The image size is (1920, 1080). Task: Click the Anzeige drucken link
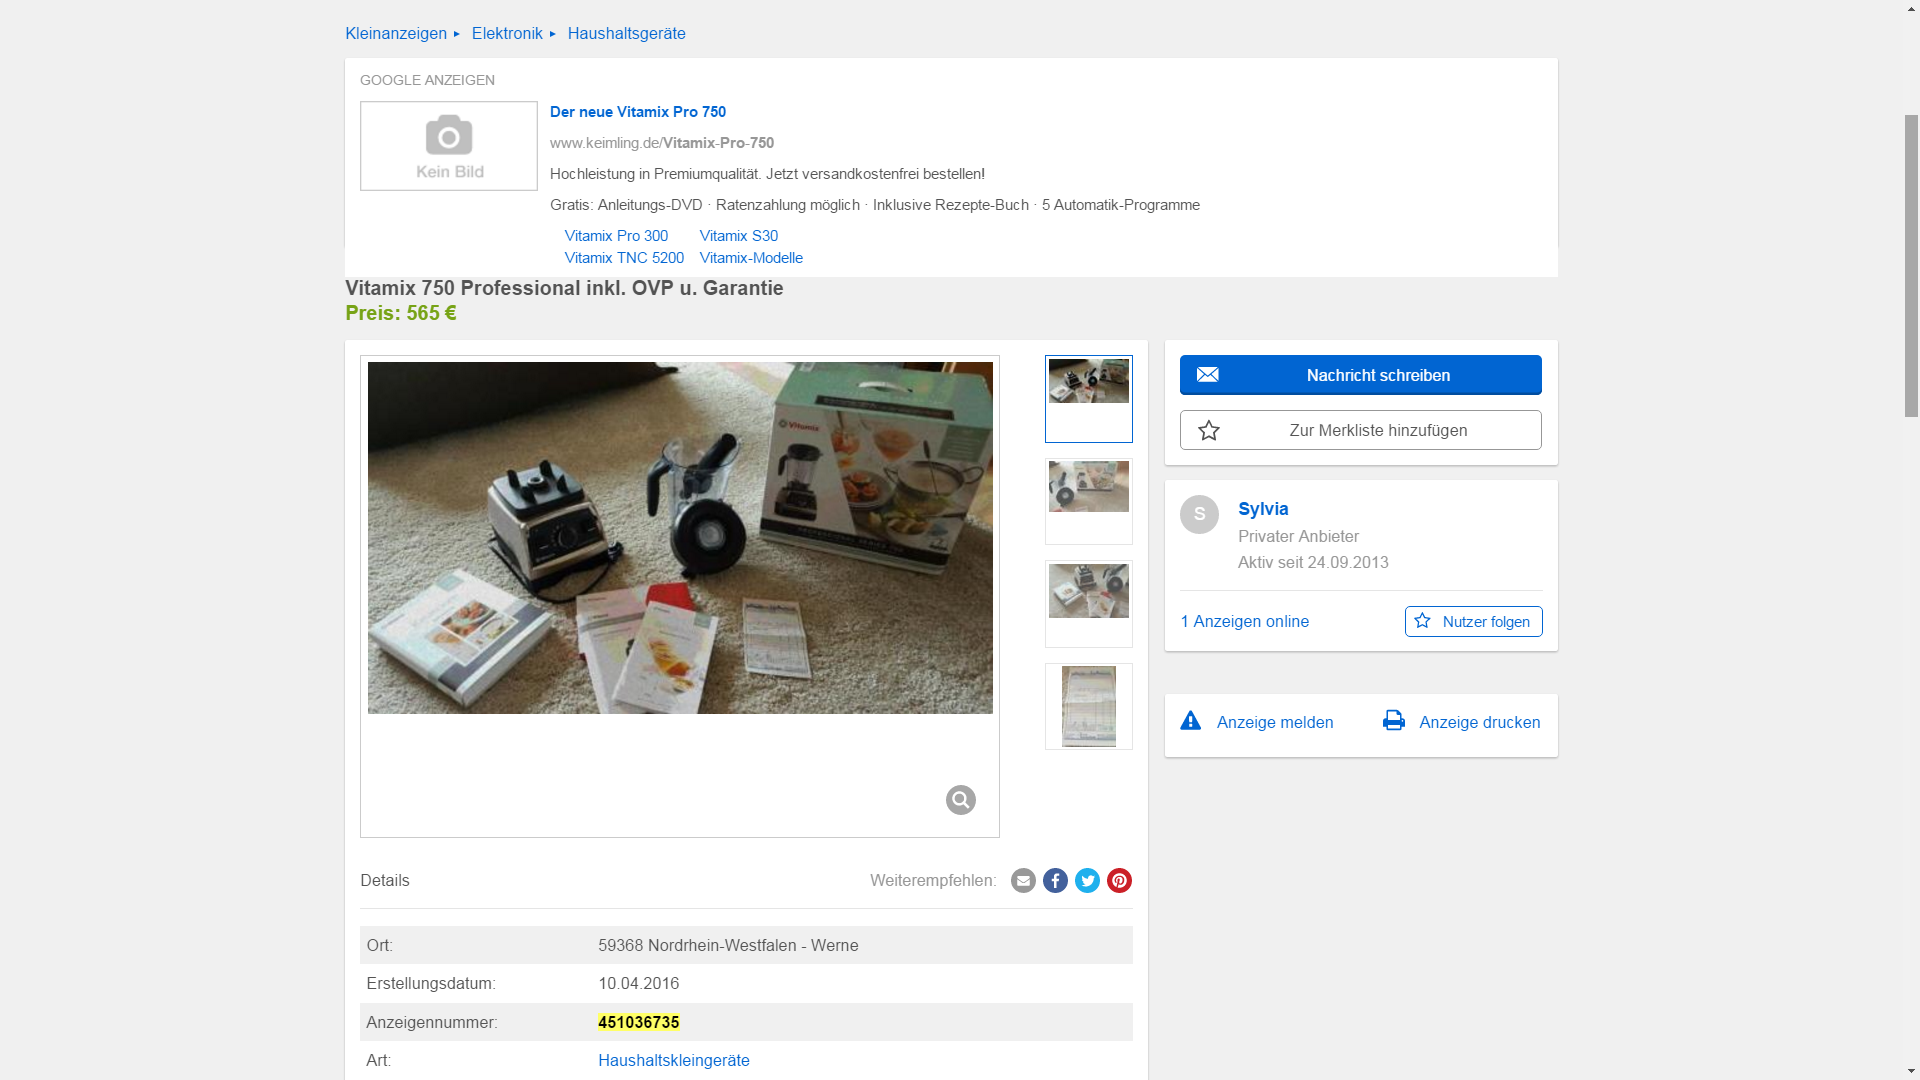click(x=1479, y=722)
